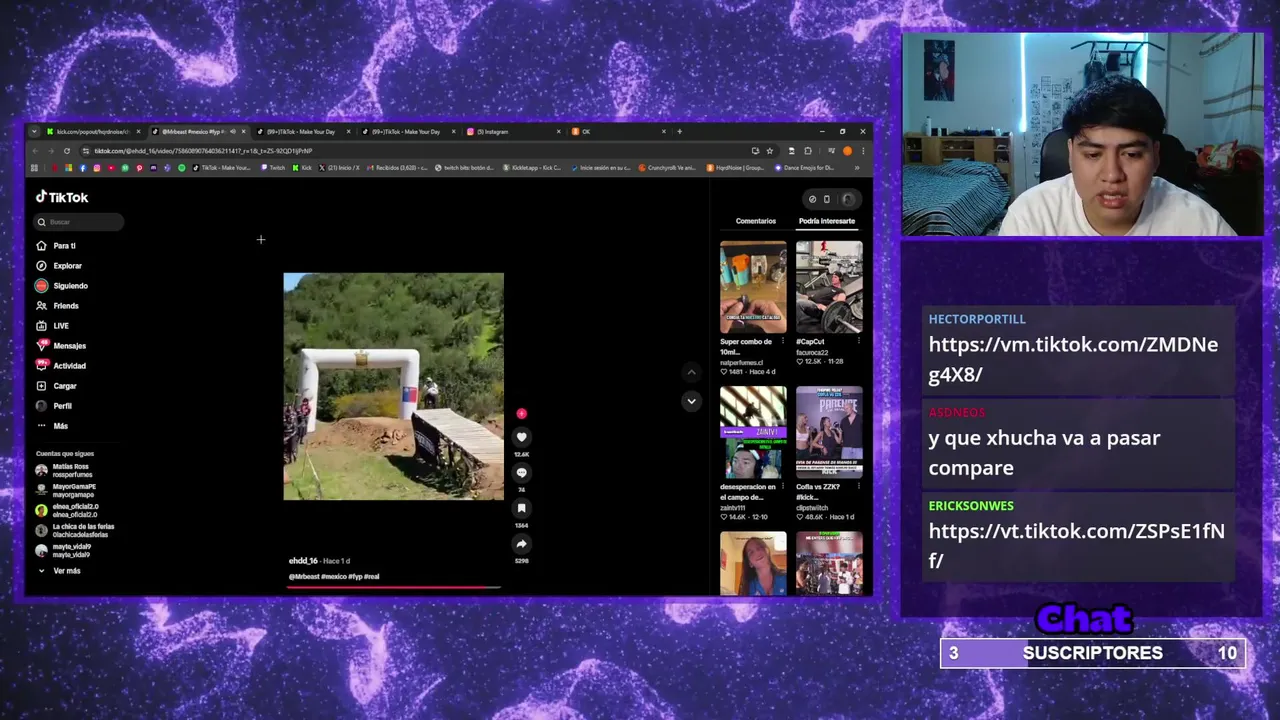Open video comments bubble icon
This screenshot has width=1280, height=720.
[521, 473]
